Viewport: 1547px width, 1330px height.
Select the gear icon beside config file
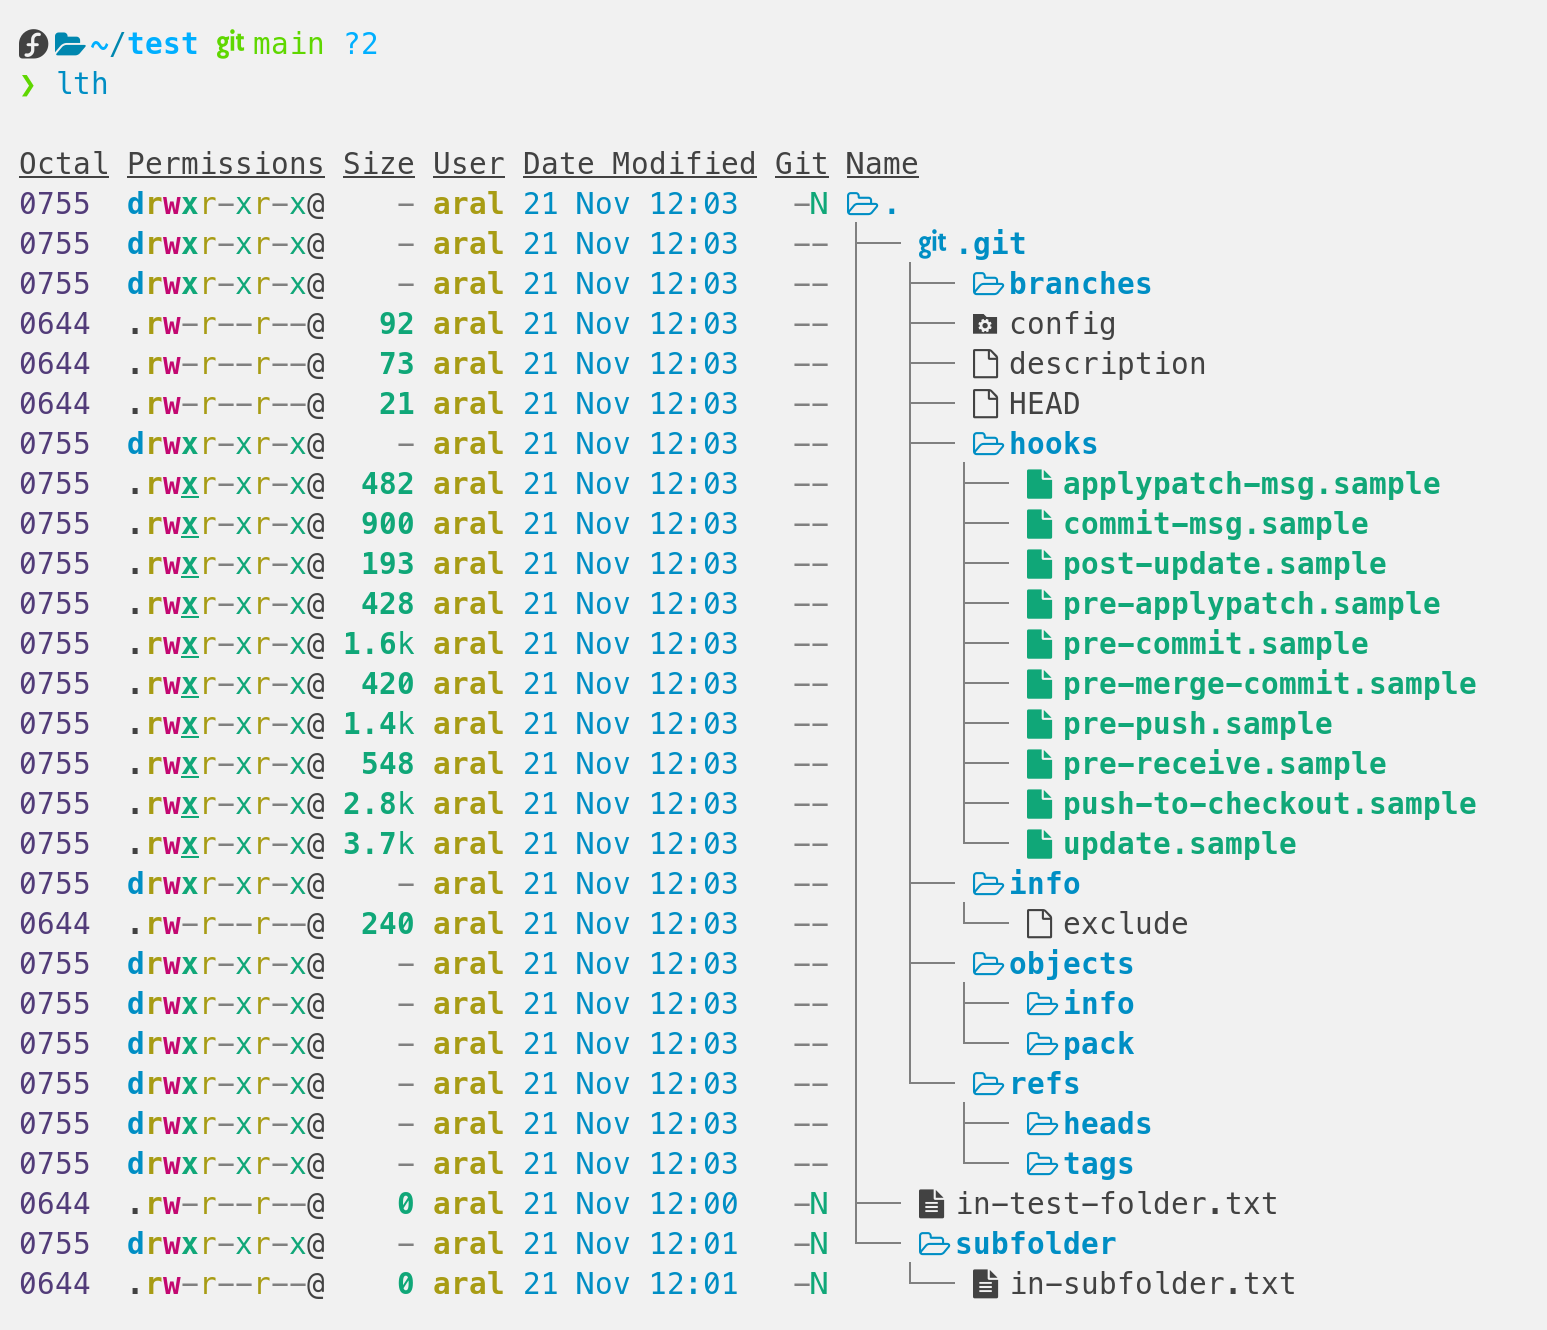tap(985, 323)
